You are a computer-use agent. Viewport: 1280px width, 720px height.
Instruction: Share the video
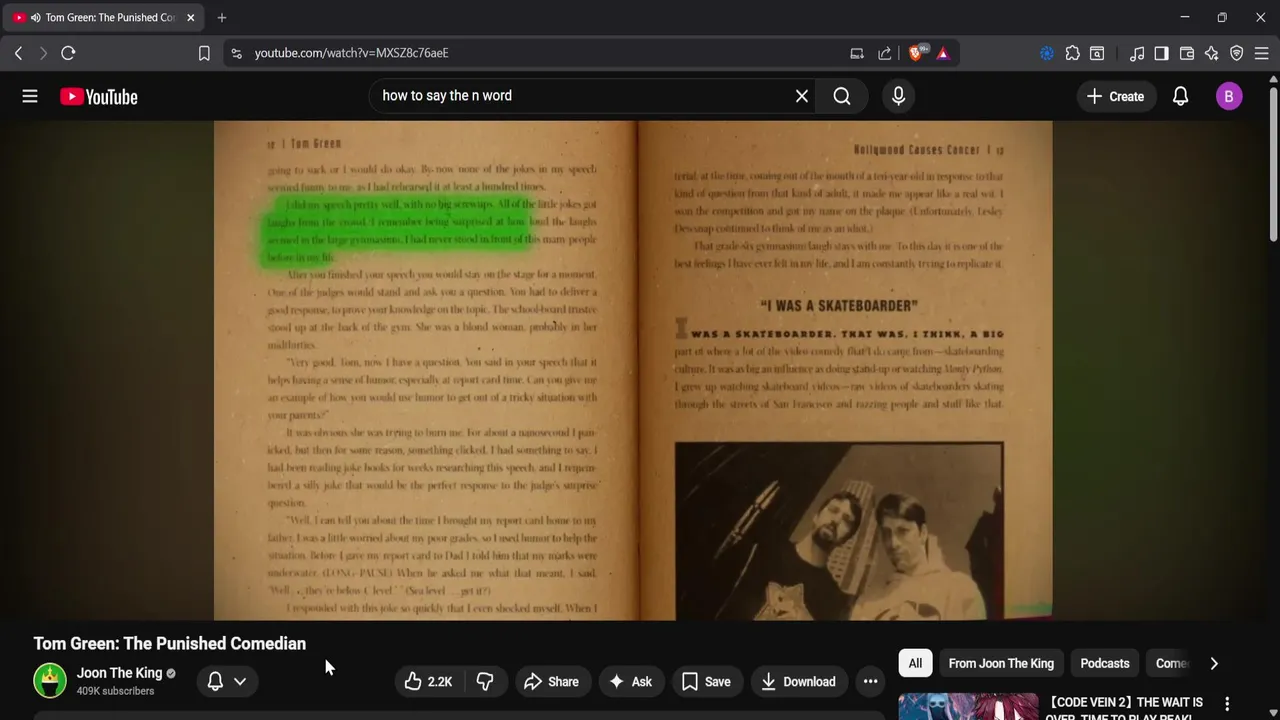point(552,681)
